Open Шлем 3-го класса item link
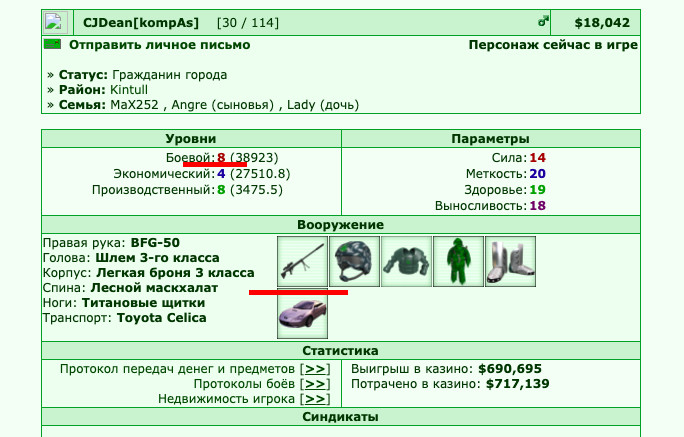Screen dimensions: 684x437 [157, 258]
